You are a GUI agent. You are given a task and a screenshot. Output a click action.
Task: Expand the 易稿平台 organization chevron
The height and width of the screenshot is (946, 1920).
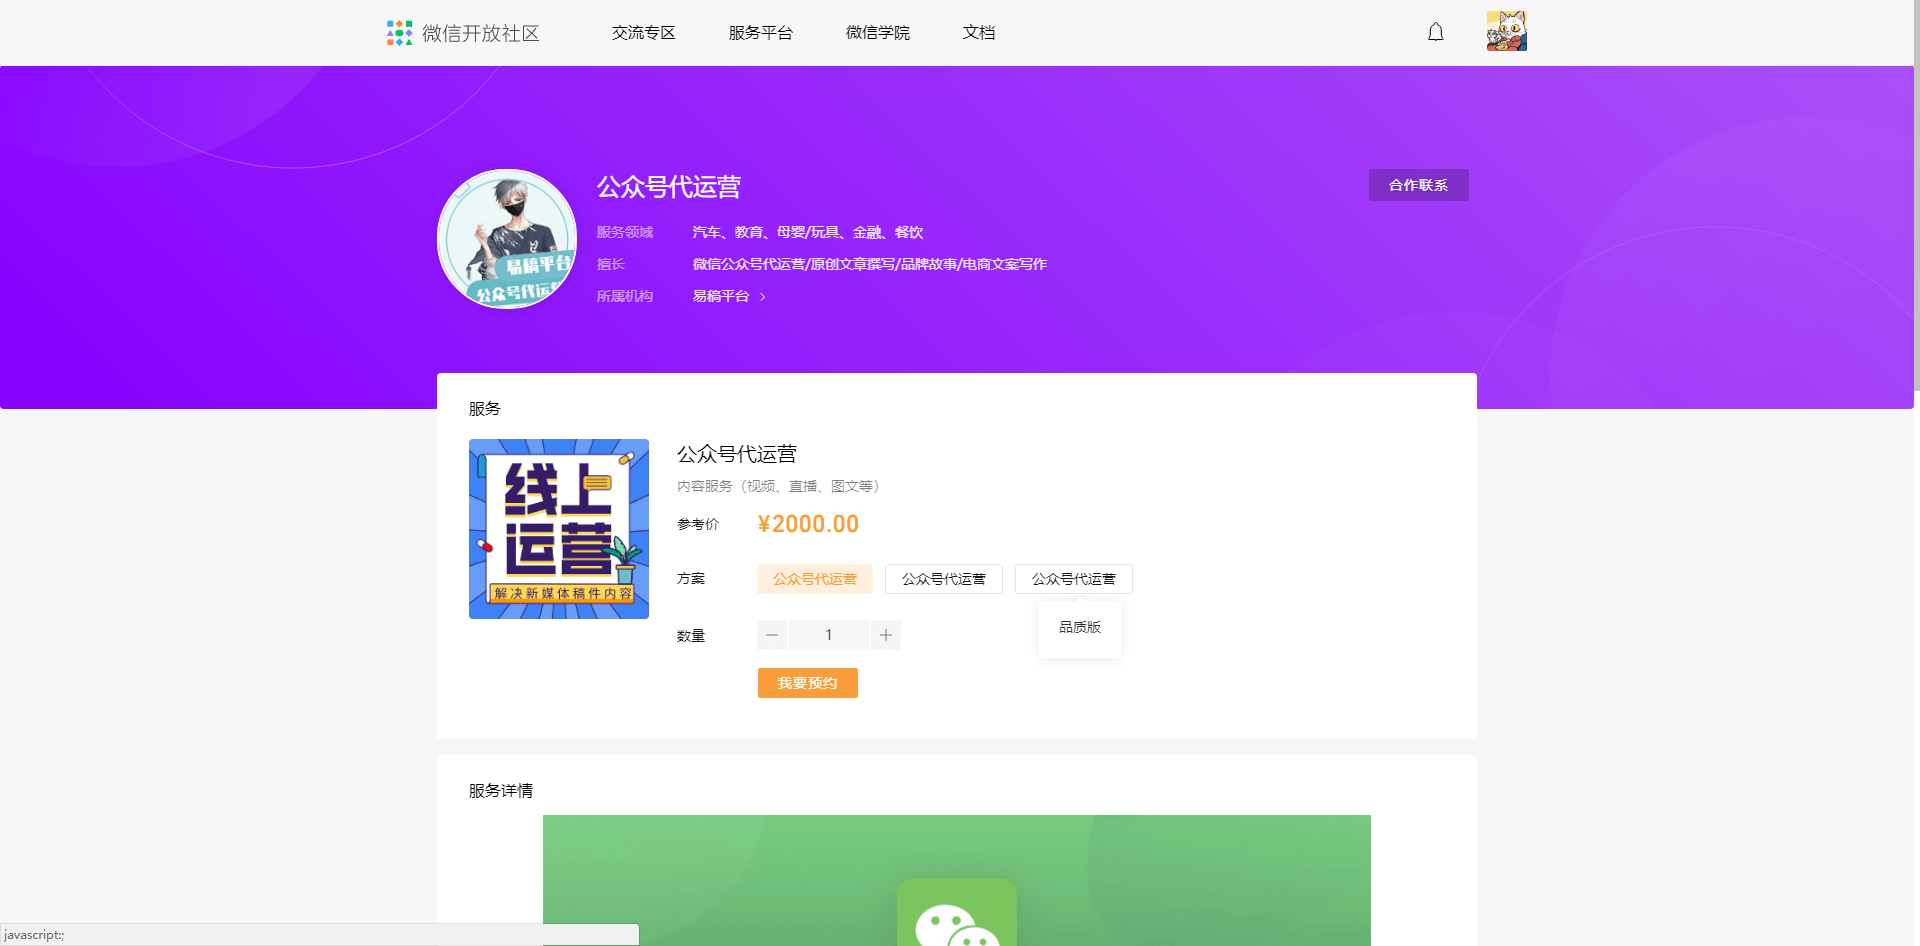coord(763,297)
